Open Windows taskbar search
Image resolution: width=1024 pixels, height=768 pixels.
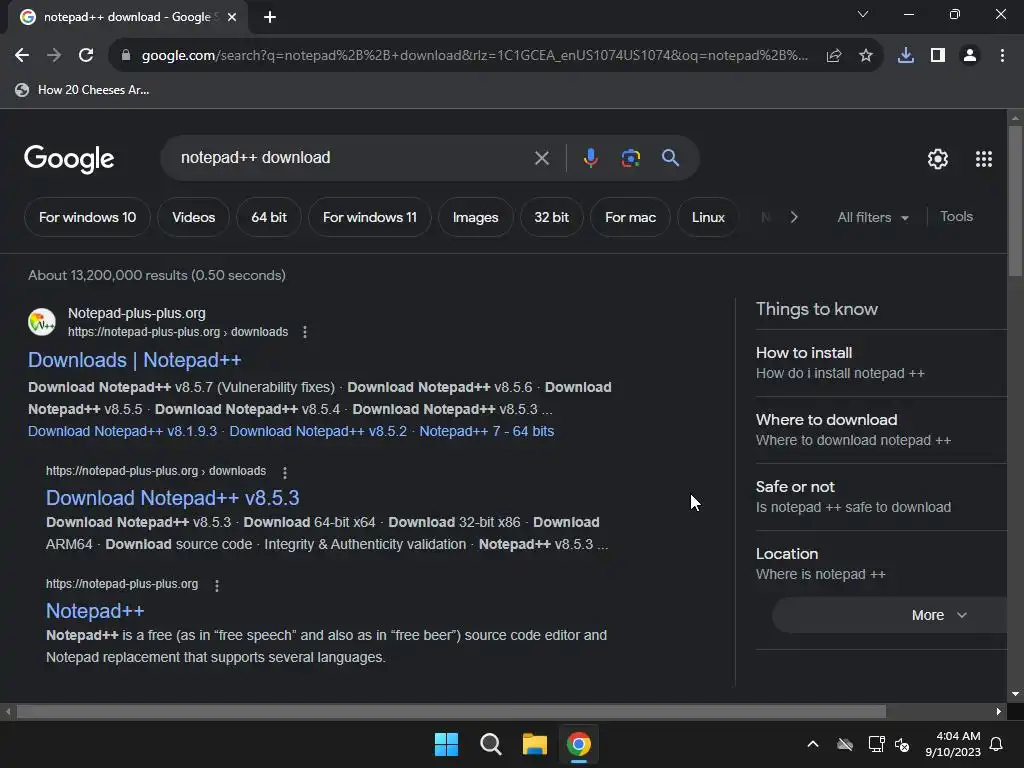tap(490, 744)
